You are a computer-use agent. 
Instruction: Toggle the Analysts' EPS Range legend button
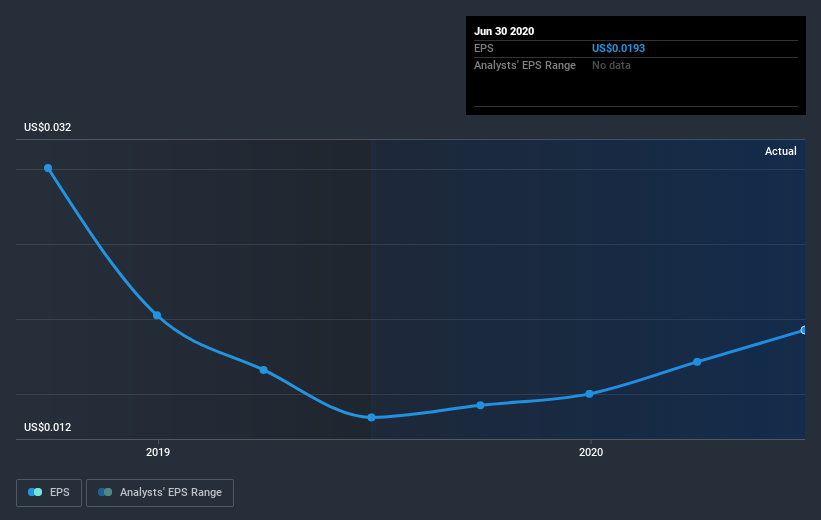click(160, 493)
